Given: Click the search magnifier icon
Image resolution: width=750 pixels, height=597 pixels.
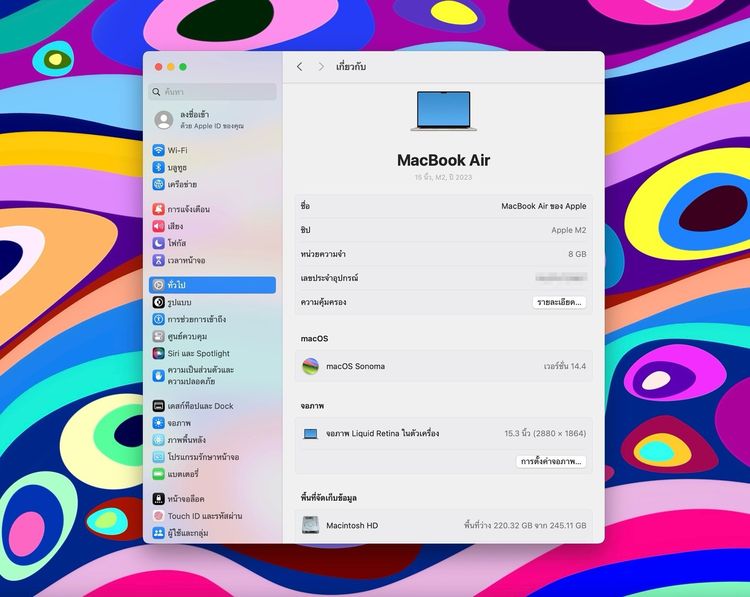Looking at the screenshot, I should (156, 92).
